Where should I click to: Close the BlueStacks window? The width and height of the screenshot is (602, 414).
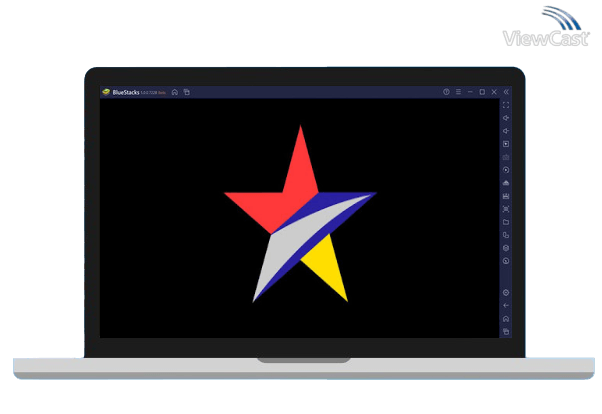[x=494, y=92]
